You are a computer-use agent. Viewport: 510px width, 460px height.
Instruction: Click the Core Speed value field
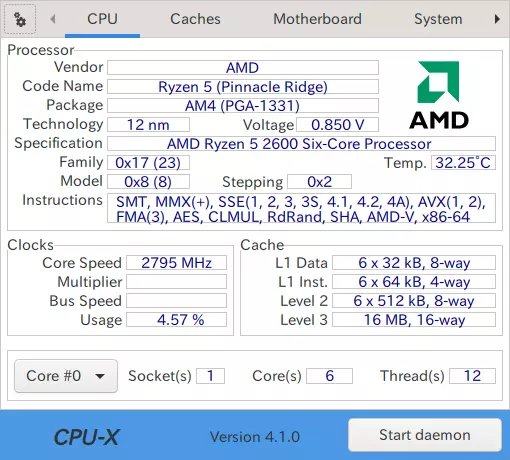click(x=176, y=263)
